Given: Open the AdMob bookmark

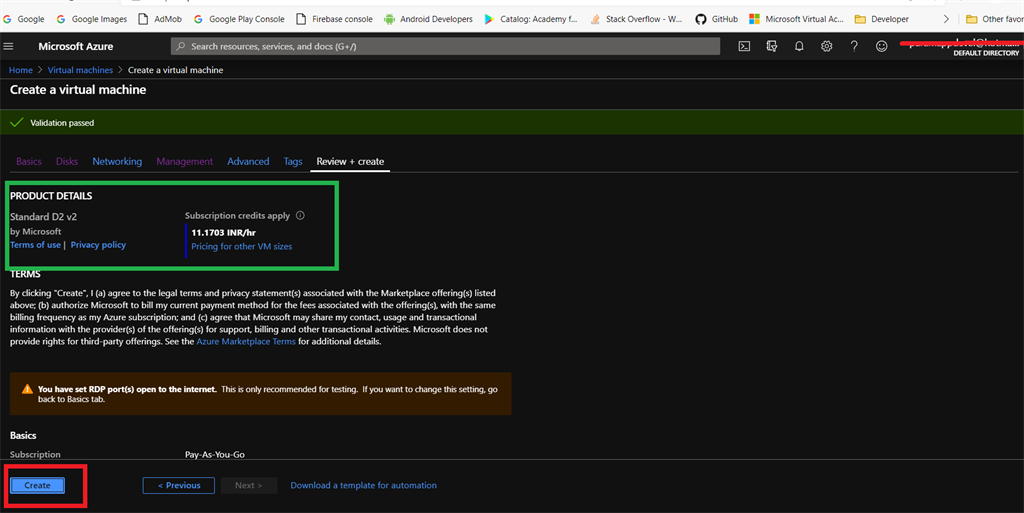Looking at the screenshot, I should click(x=160, y=19).
